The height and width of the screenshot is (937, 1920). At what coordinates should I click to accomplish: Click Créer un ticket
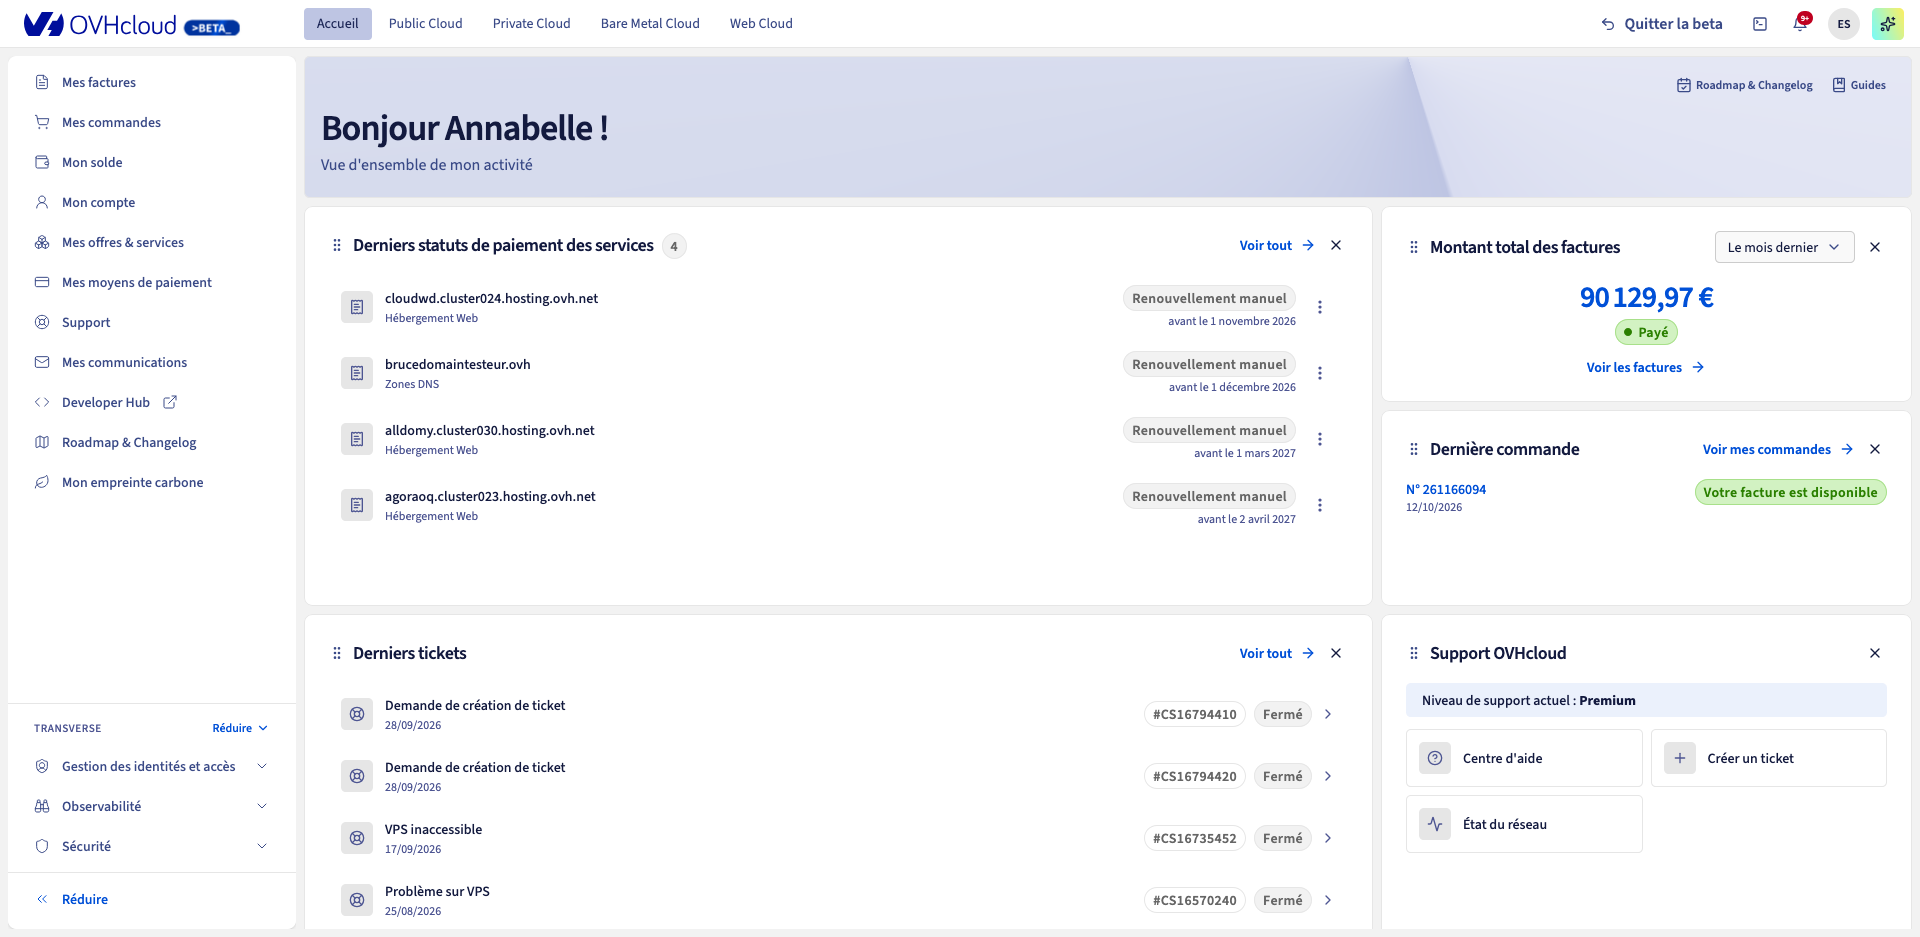tap(1768, 758)
